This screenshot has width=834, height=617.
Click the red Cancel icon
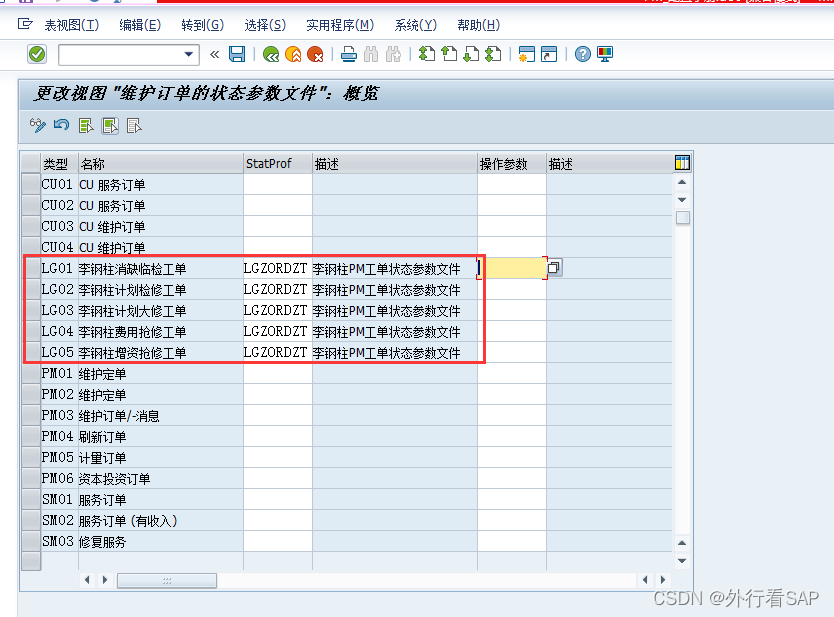(x=315, y=54)
